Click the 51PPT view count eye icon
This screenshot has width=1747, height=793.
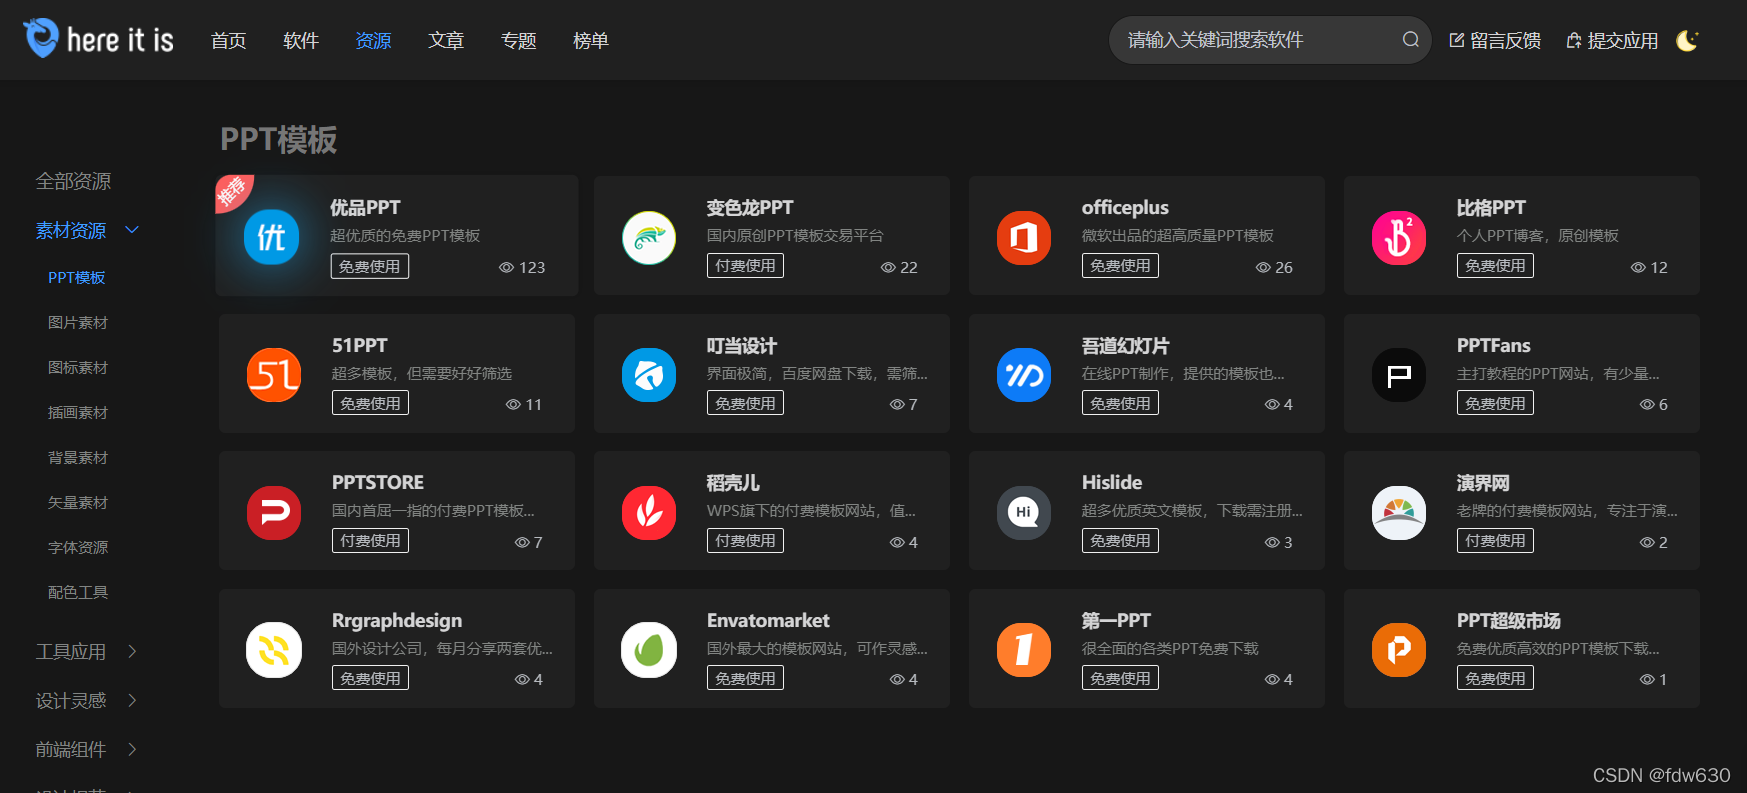[513, 404]
